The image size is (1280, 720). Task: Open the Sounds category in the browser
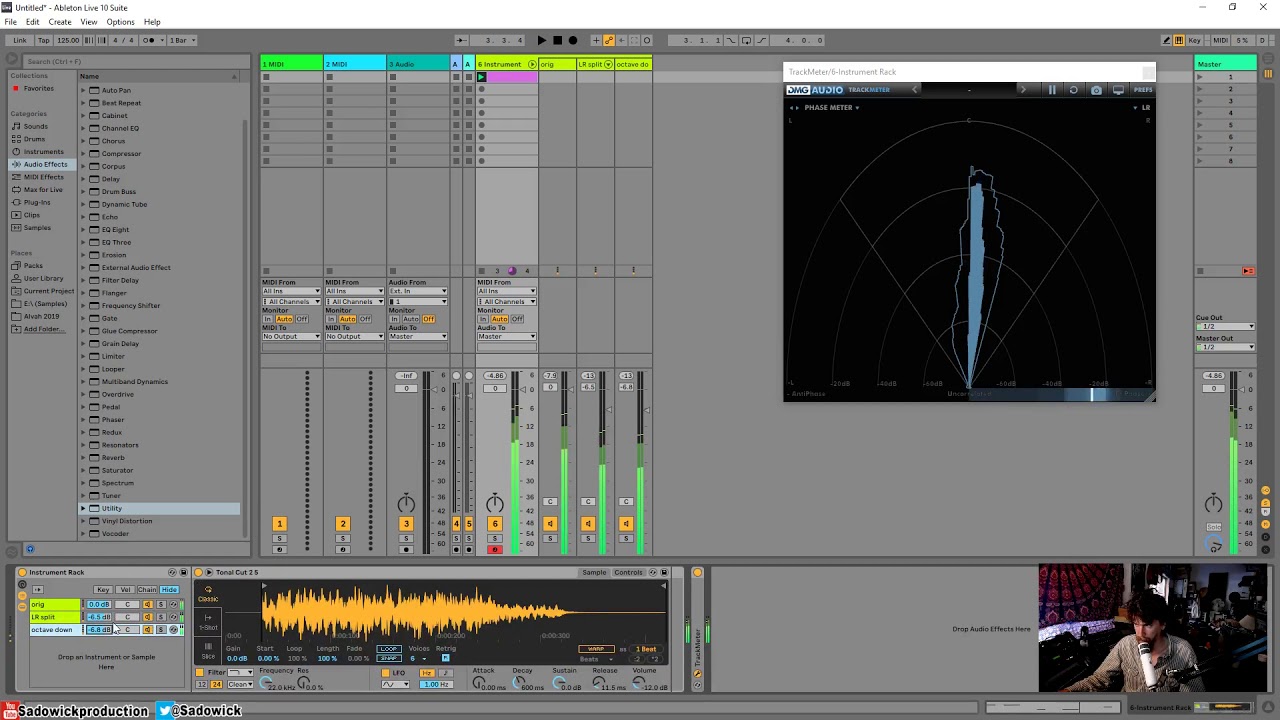[36, 127]
